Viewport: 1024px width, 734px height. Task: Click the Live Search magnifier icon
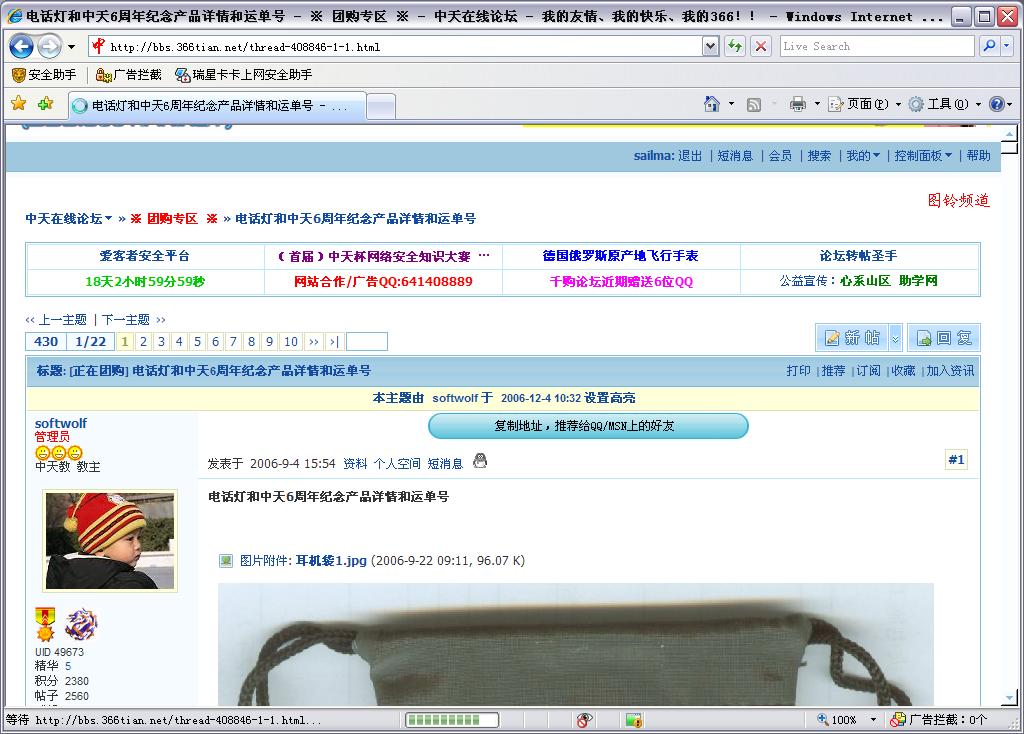coord(989,46)
